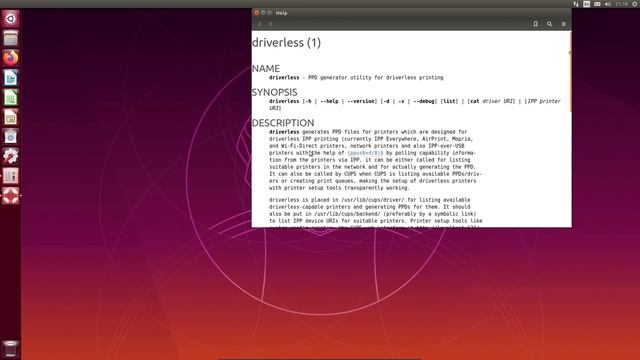Open LibreOffice Writer from the dock
Screen dimensions: 640x360
tap(11, 78)
